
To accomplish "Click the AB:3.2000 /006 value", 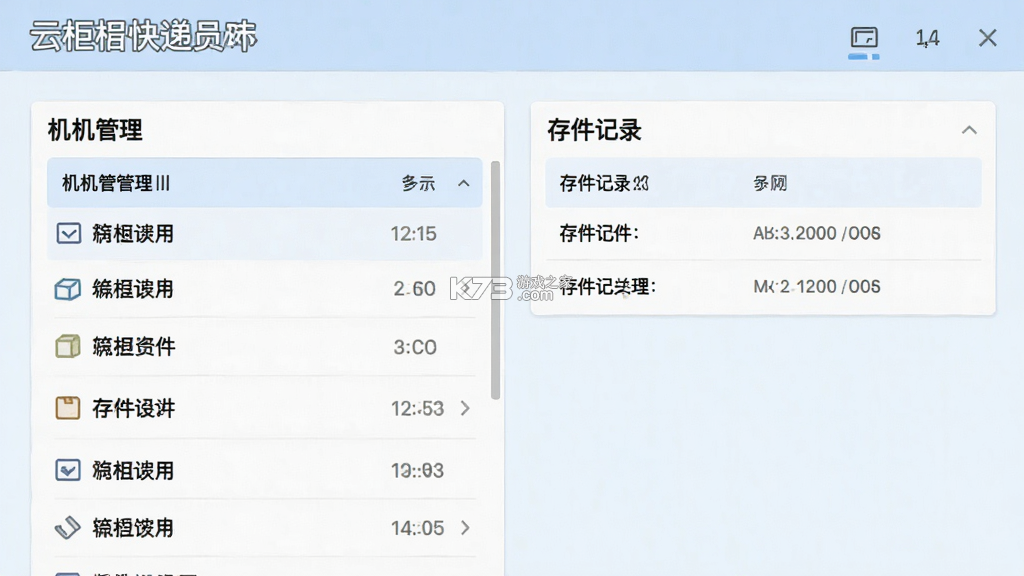I will [816, 233].
